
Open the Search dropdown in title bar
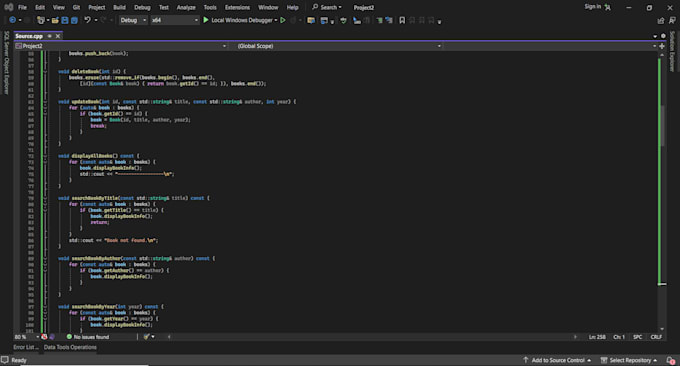327,7
